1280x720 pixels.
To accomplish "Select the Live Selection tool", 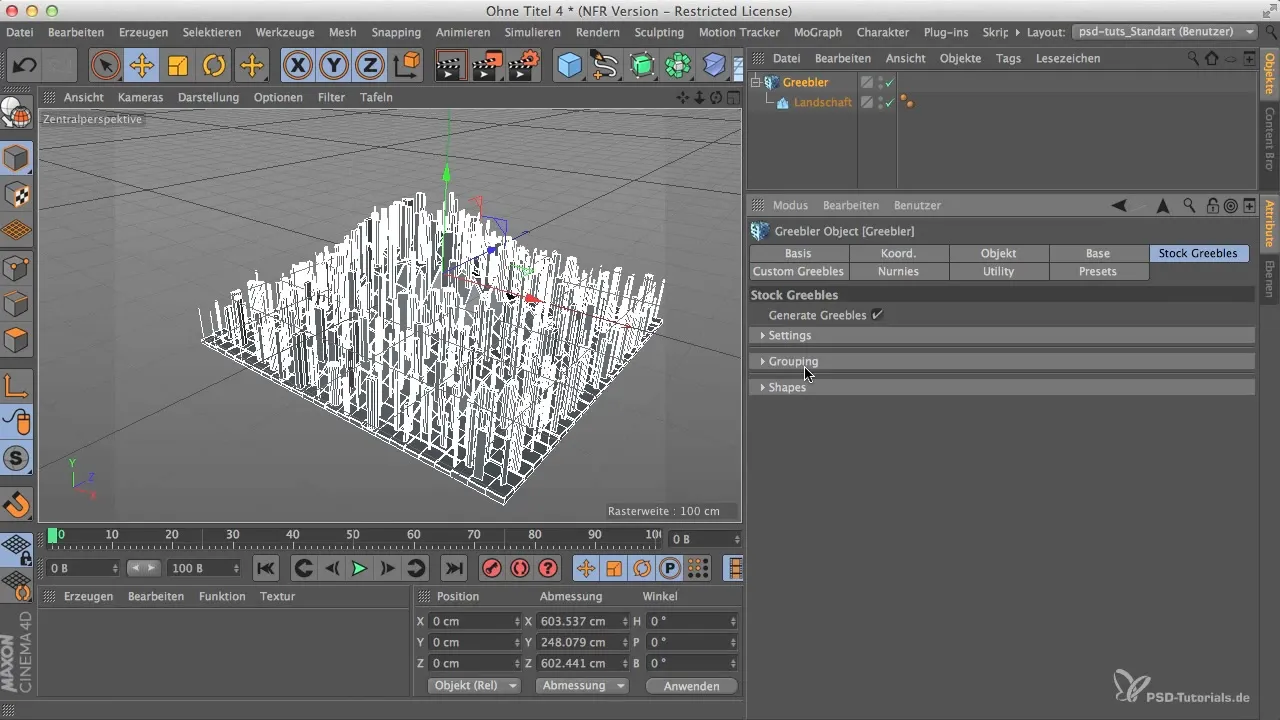I will click(105, 66).
